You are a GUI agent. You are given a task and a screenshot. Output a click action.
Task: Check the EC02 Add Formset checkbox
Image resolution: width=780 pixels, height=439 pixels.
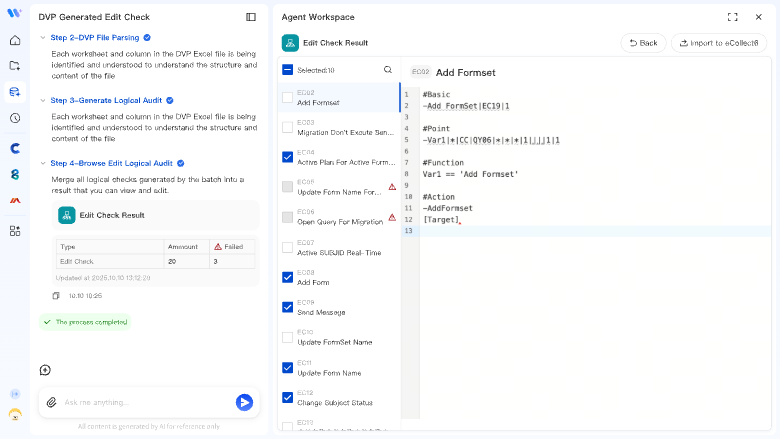[288, 97]
